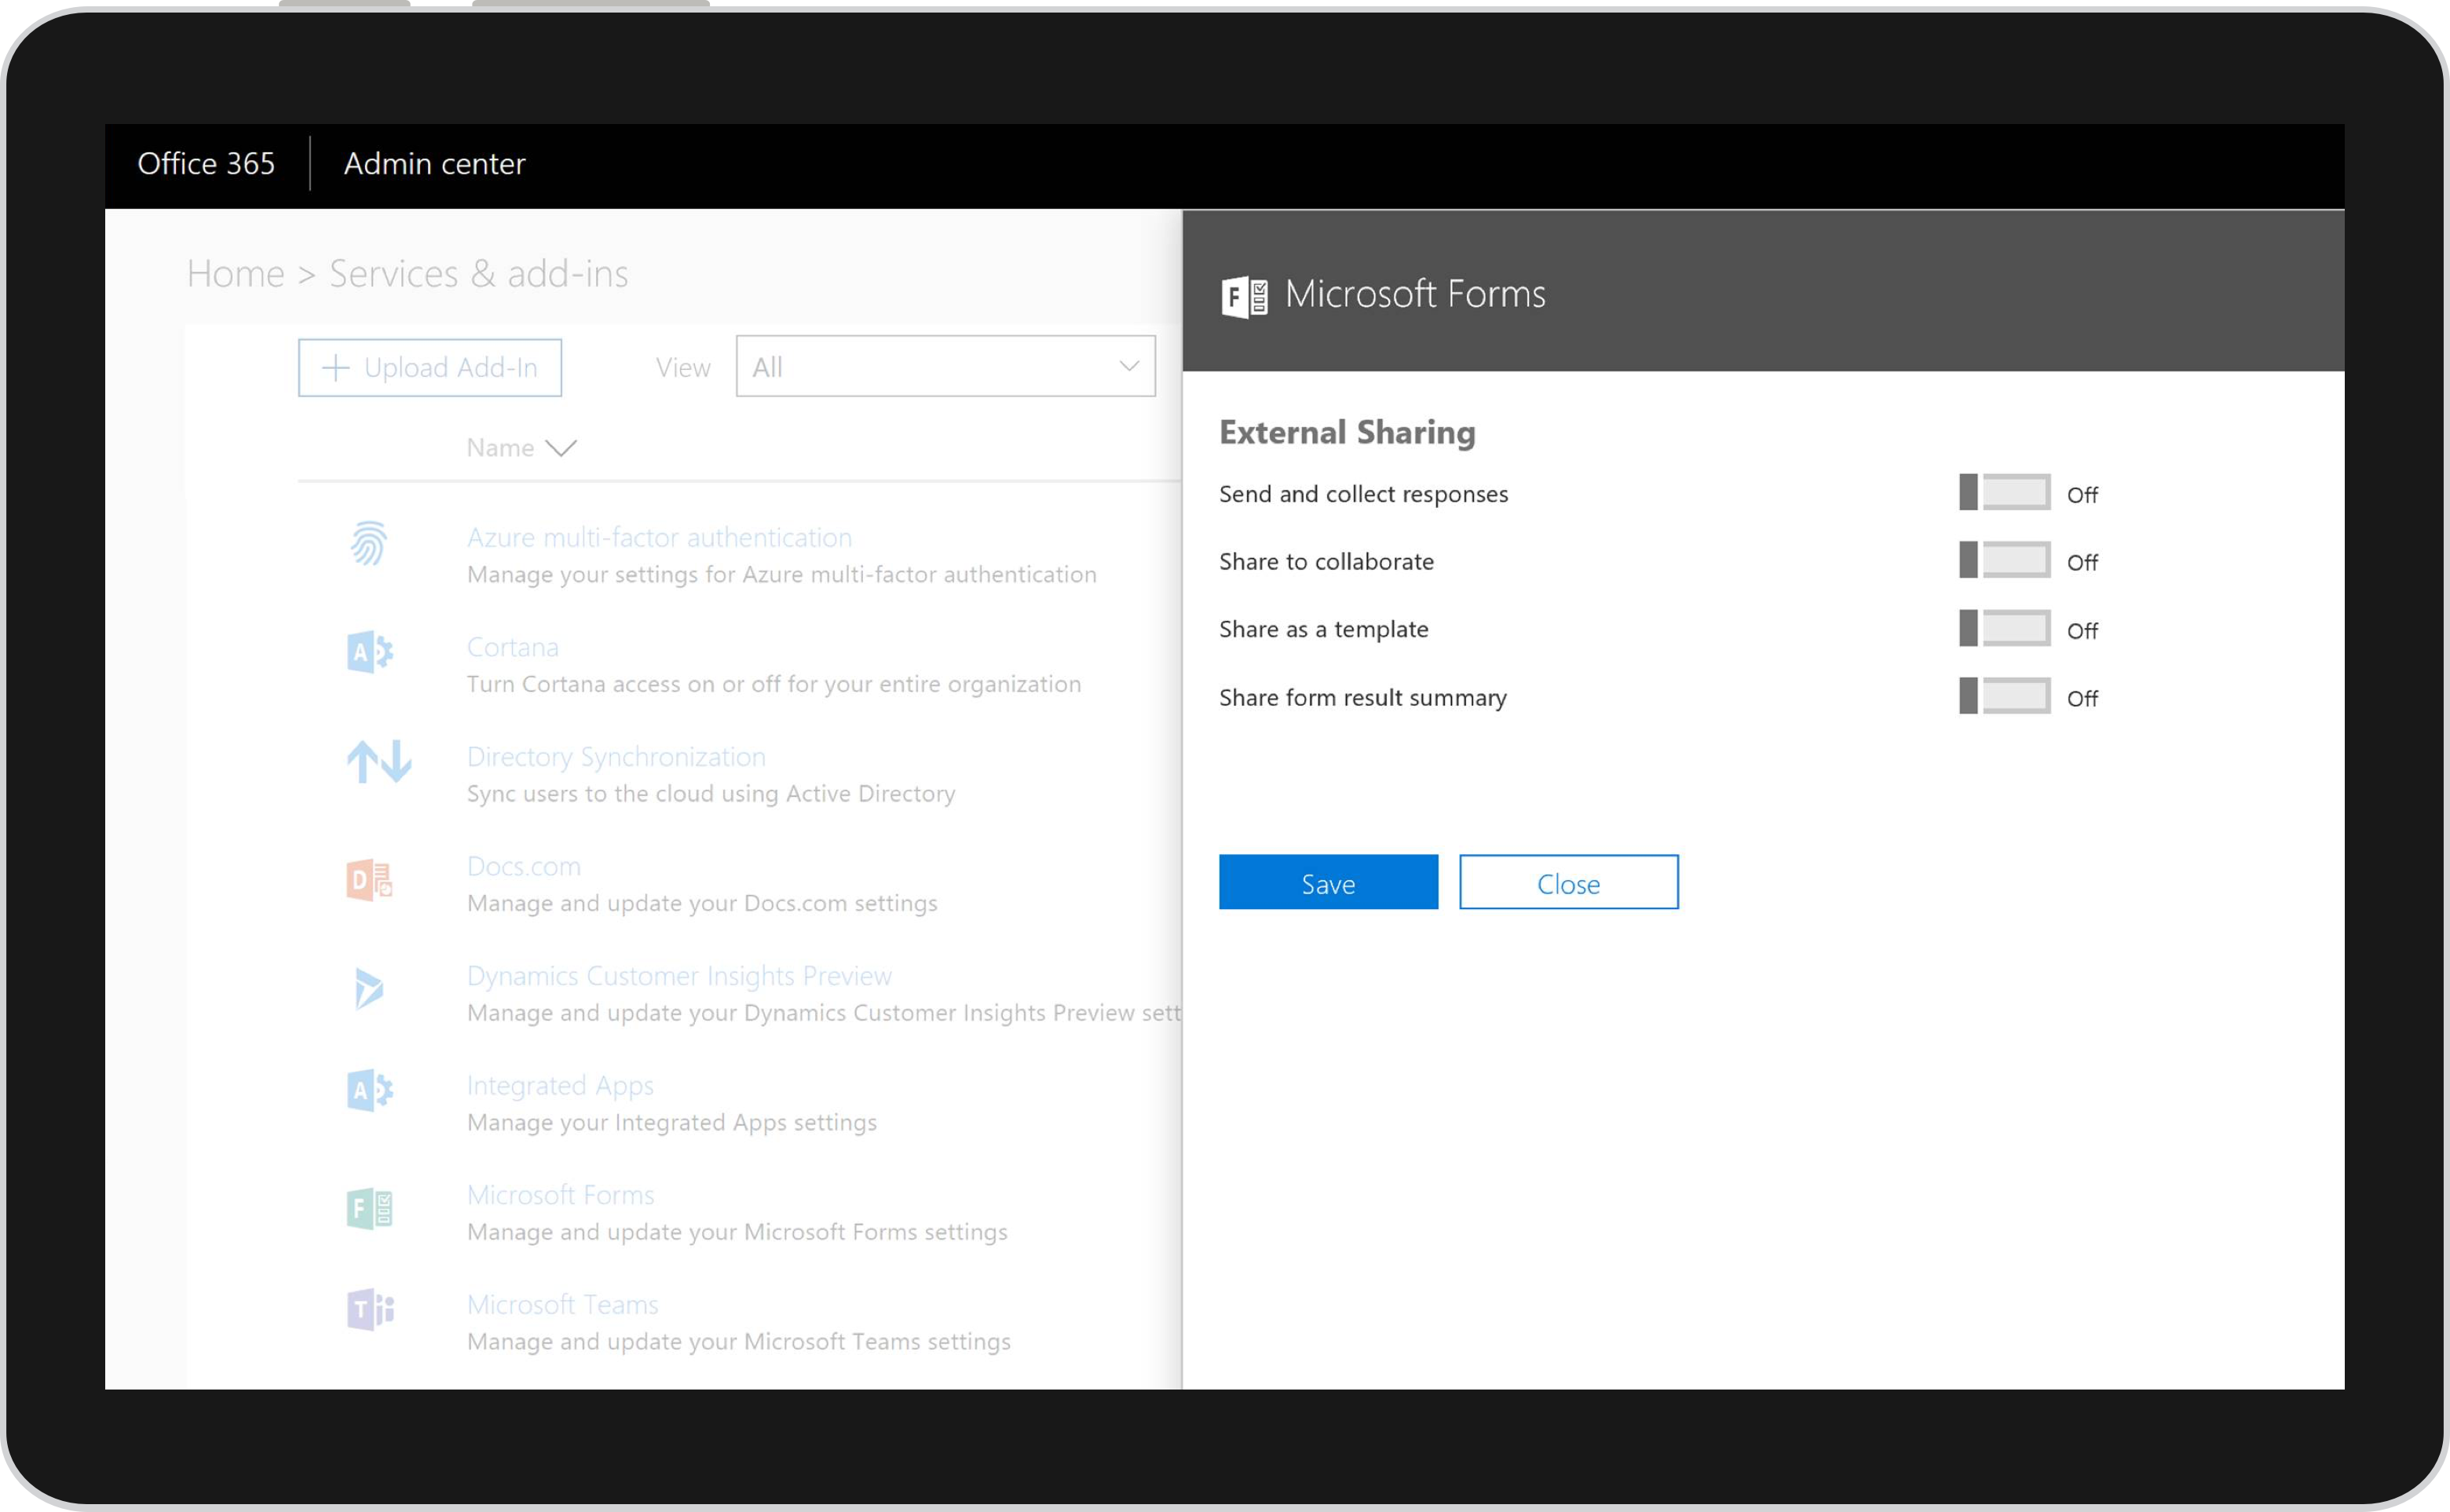Save the External Sharing settings

(1327, 882)
